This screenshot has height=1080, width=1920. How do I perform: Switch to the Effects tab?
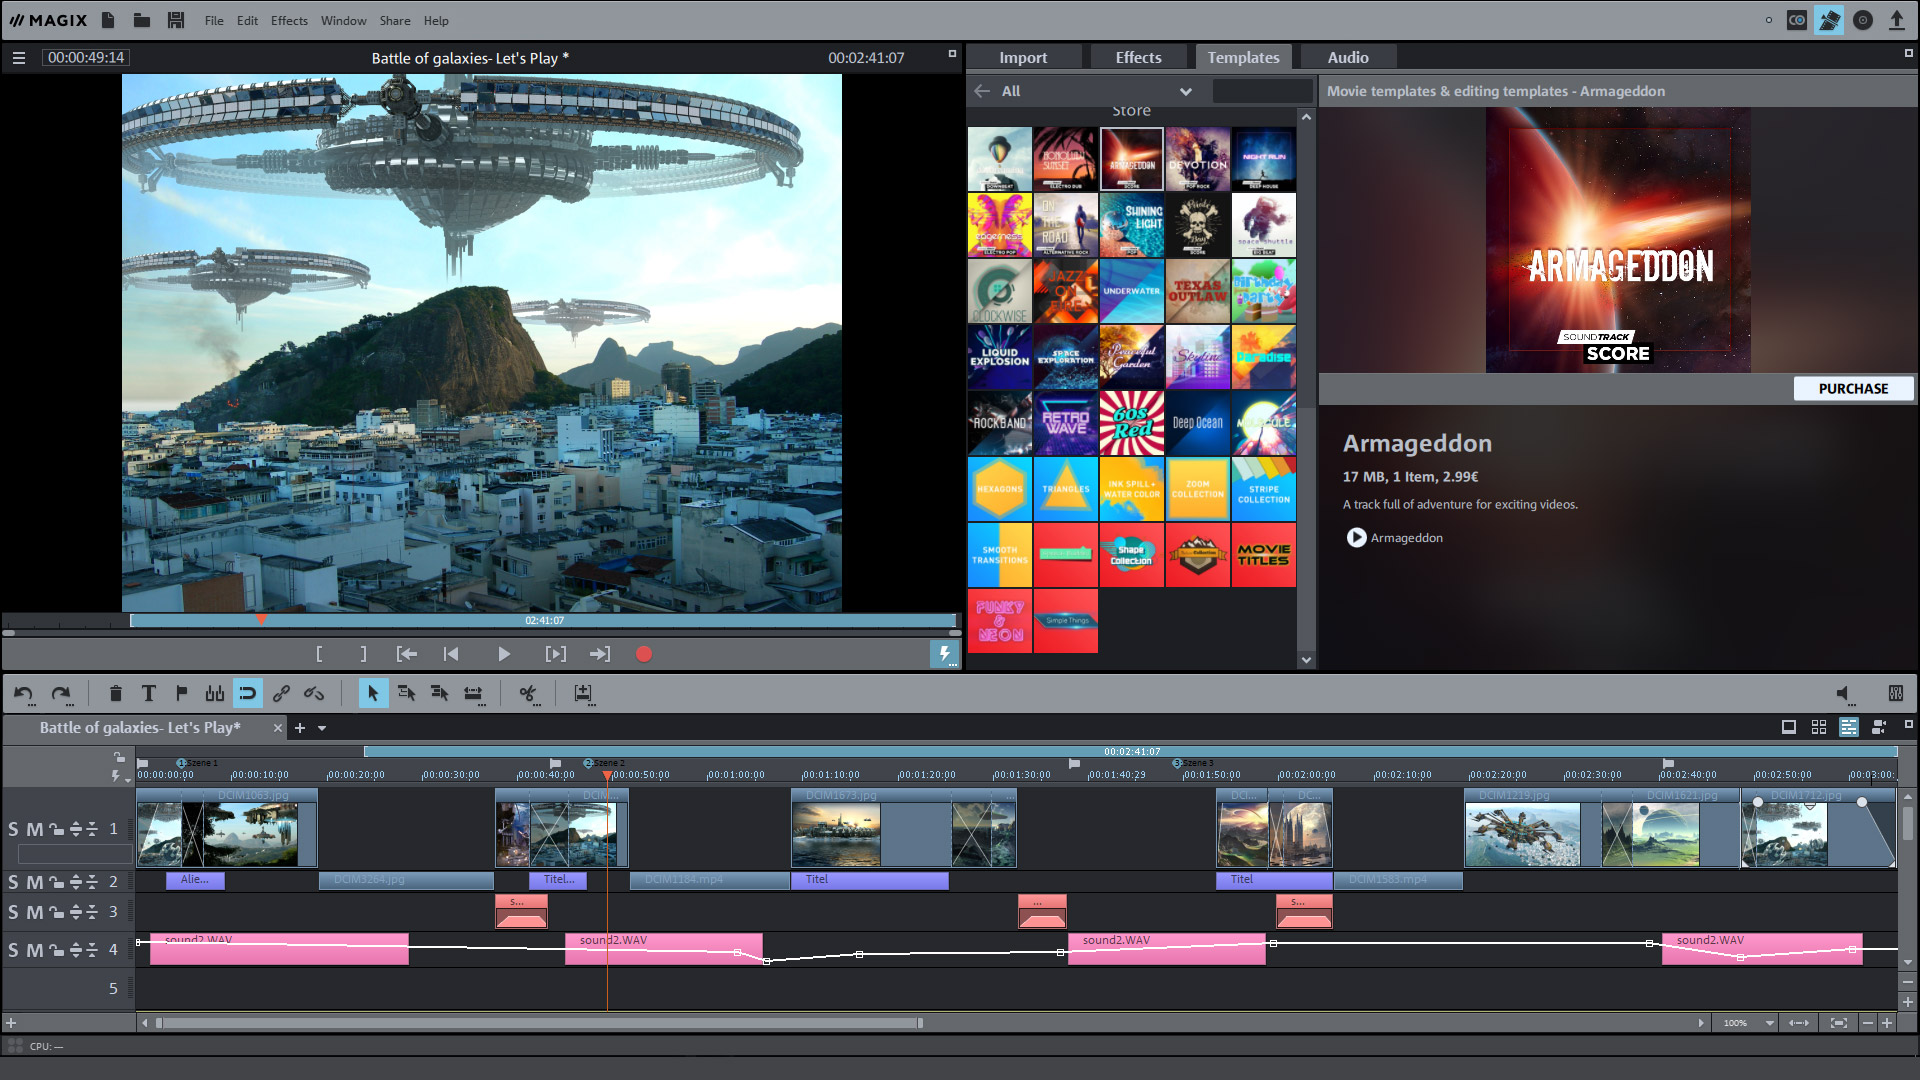tap(1137, 56)
